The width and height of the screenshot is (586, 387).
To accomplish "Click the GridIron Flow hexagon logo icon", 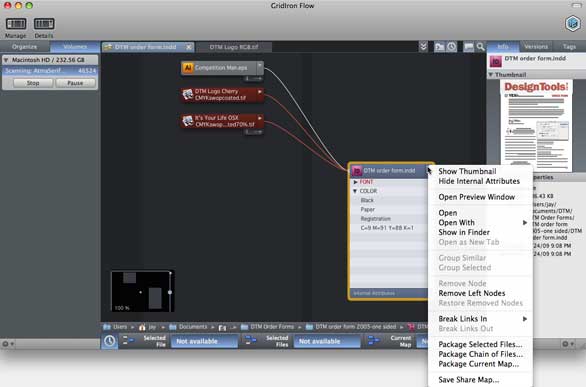I will pyautogui.click(x=572, y=24).
